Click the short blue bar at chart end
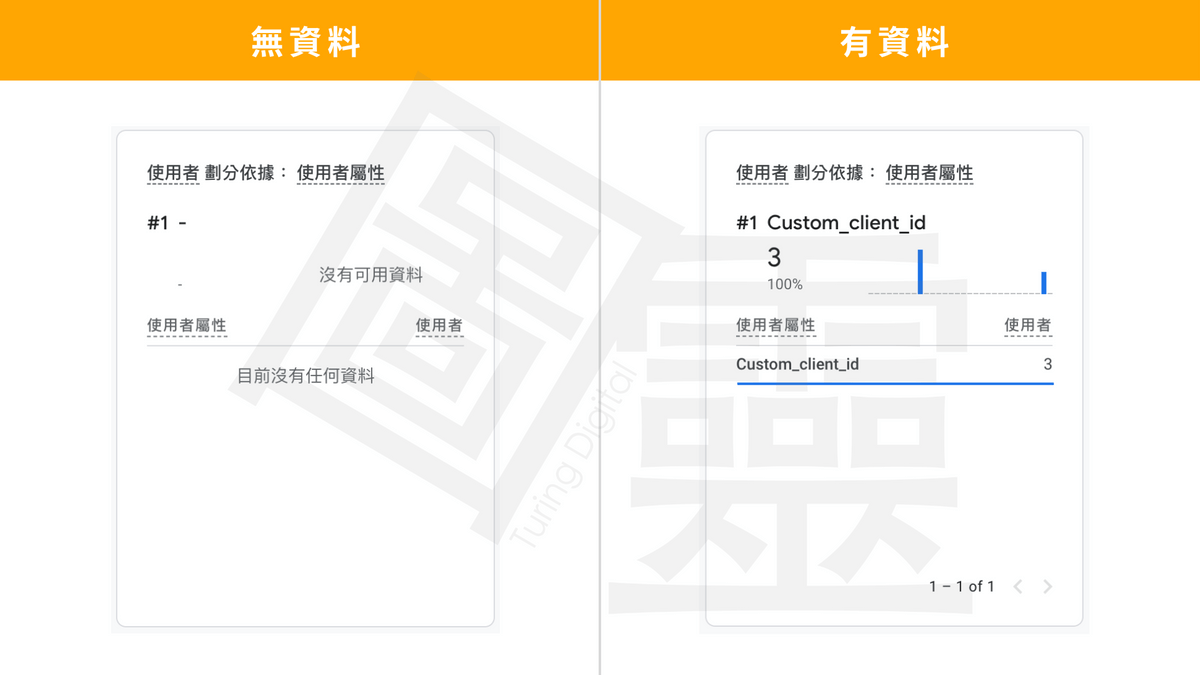The height and width of the screenshot is (675, 1200). click(1044, 283)
